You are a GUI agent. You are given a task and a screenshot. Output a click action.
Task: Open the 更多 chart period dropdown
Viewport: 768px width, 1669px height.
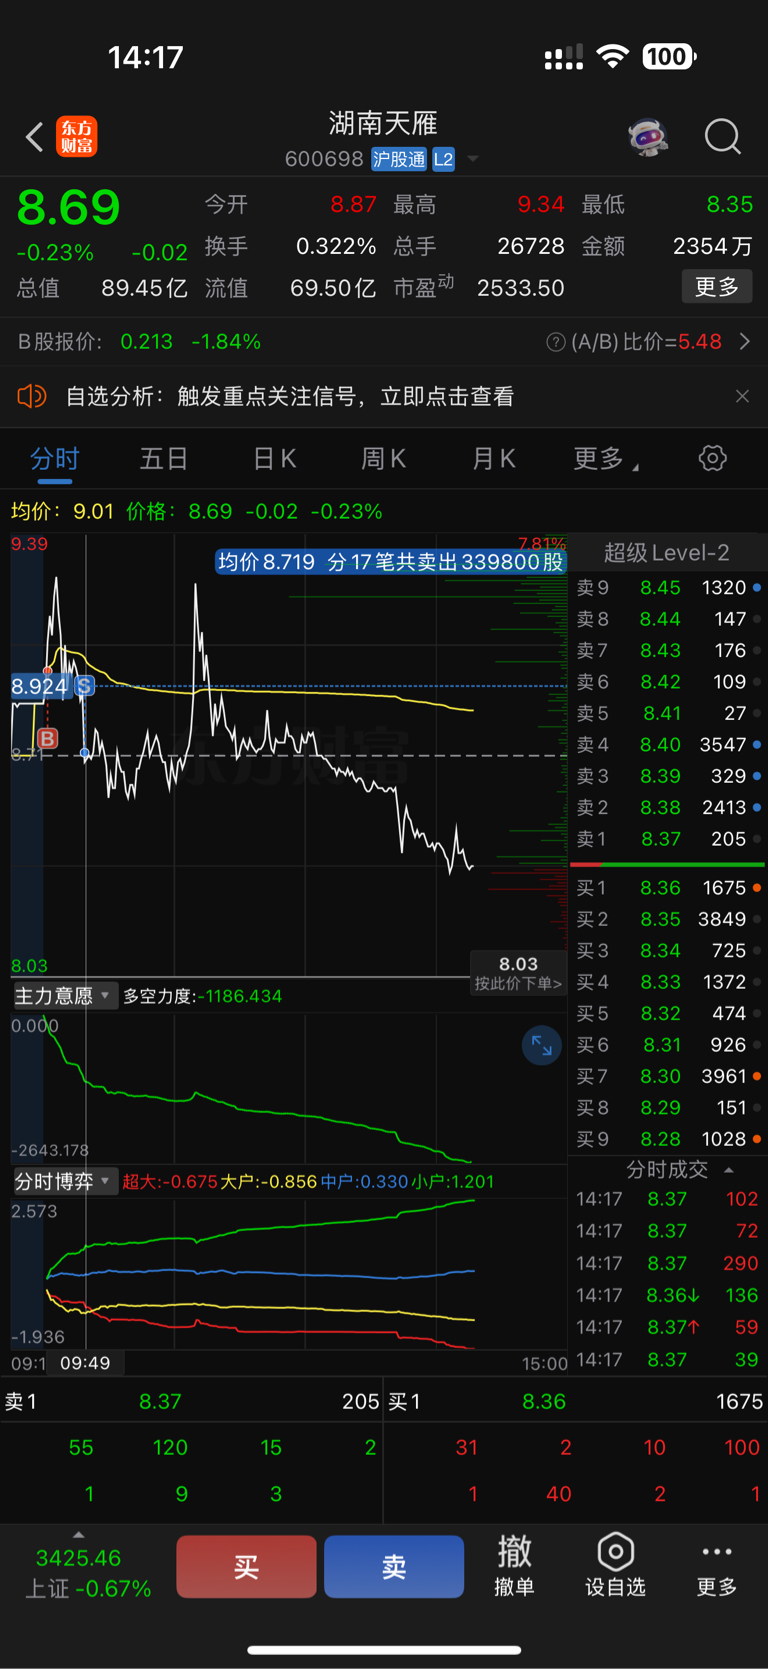pos(605,459)
